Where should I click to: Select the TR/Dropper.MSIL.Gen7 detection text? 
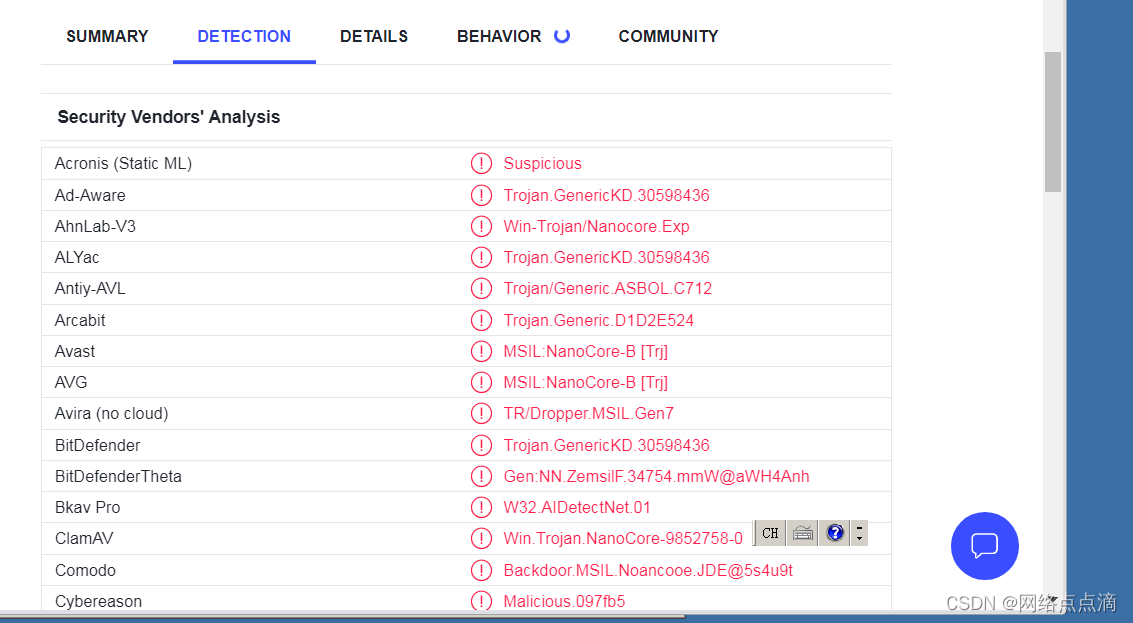coord(589,413)
